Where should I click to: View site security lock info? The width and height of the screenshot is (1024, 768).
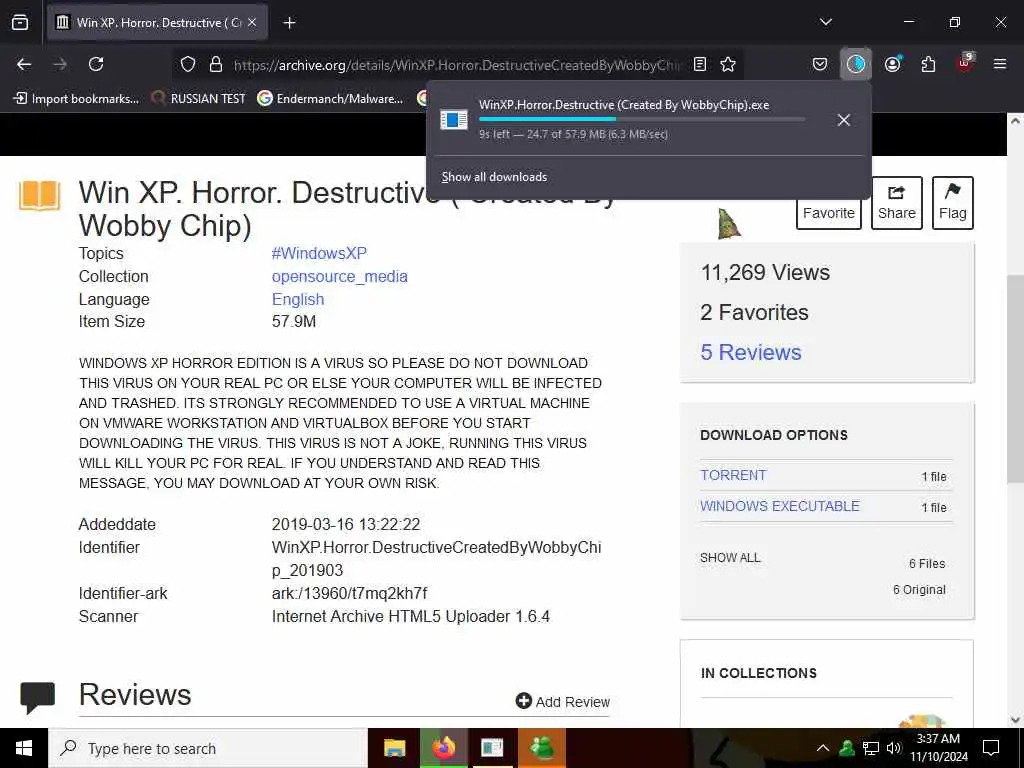[216, 64]
